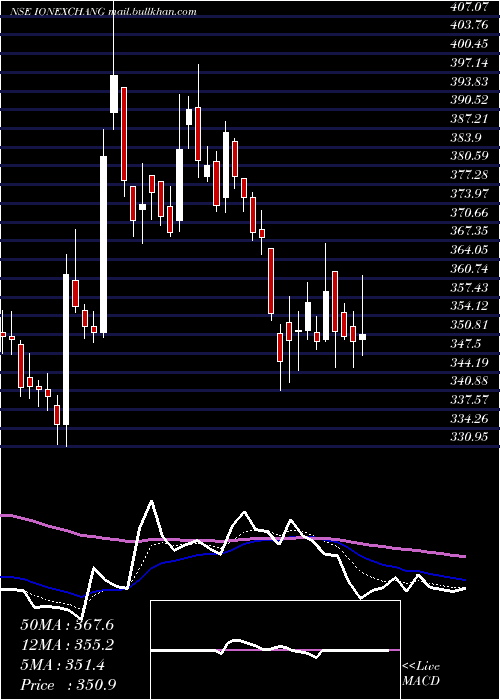Screen dimensions: 500x700
Task: Click the 337.57 price axis label
Action: tap(470, 400)
